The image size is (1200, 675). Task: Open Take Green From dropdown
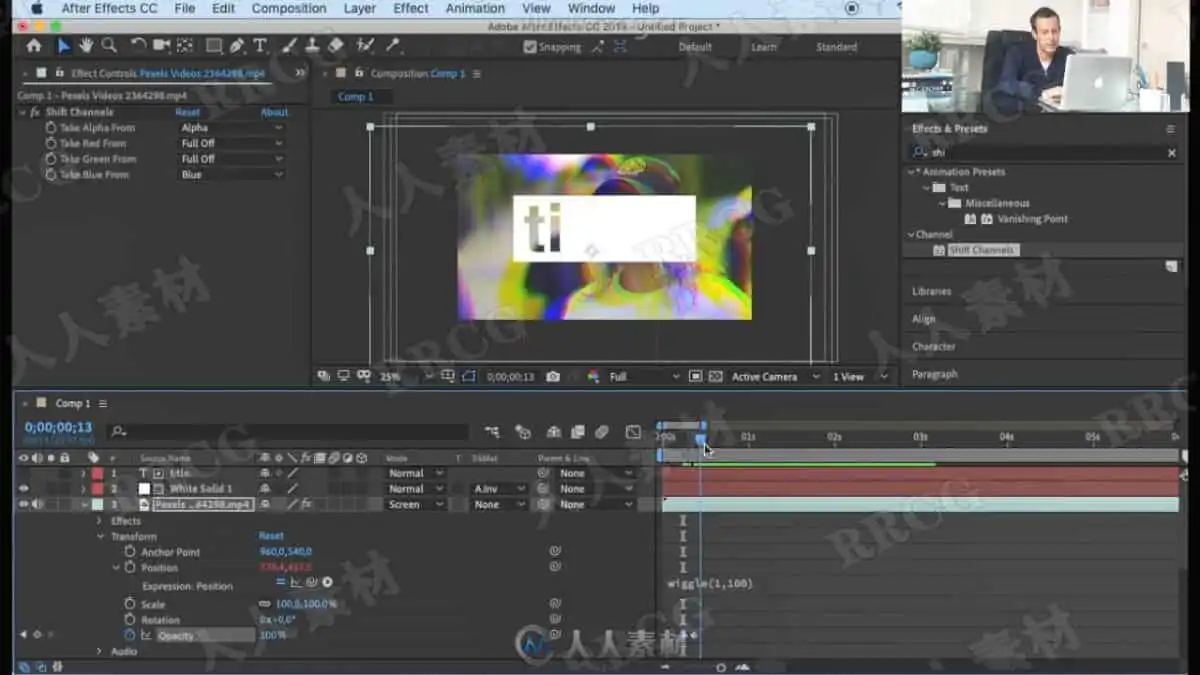(x=231, y=159)
